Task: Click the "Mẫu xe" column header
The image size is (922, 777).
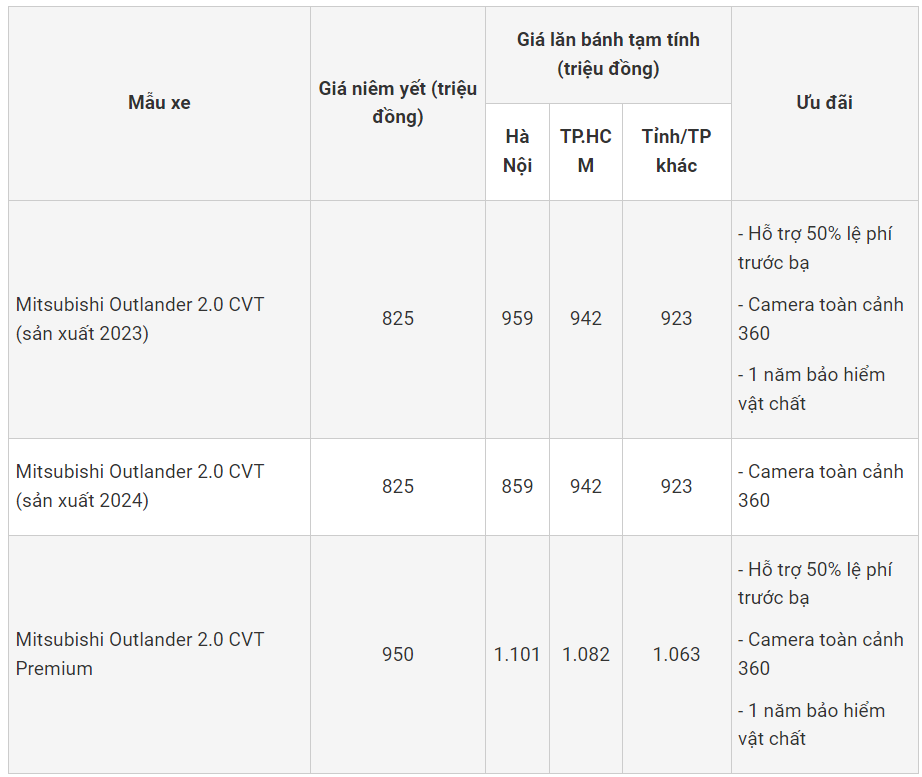Action: click(159, 103)
